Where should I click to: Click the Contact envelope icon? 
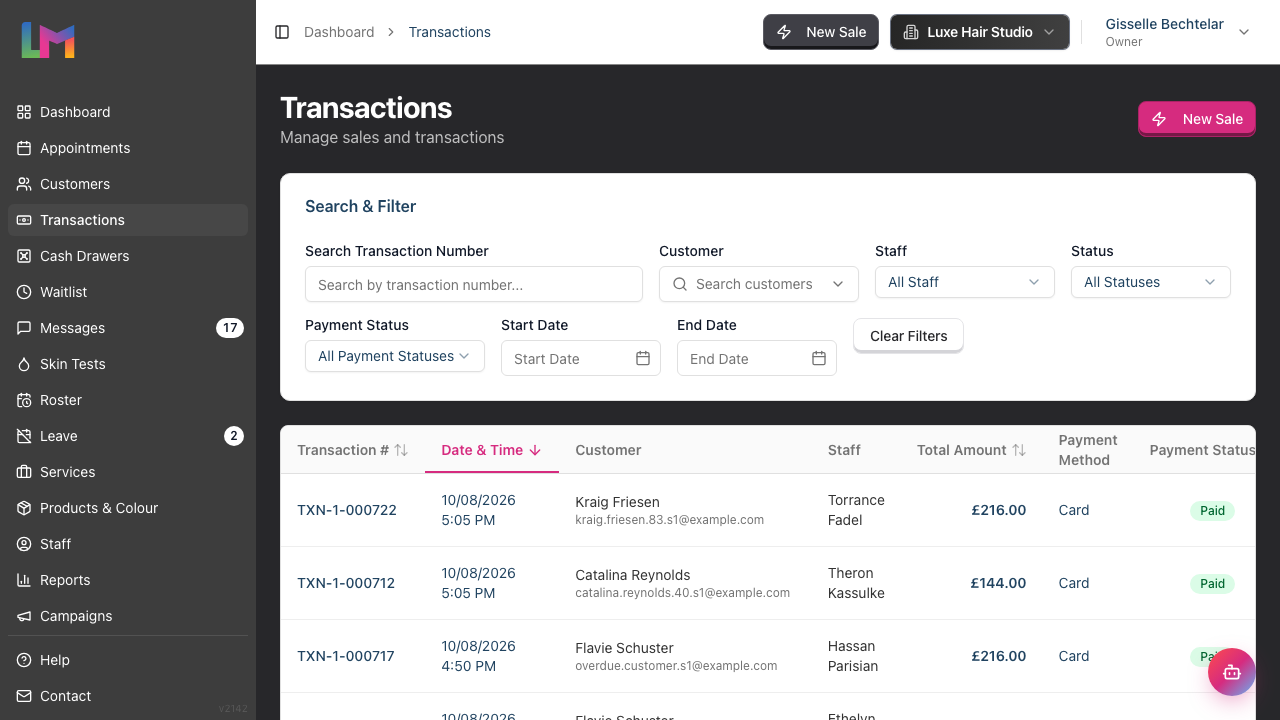[x=24, y=696]
